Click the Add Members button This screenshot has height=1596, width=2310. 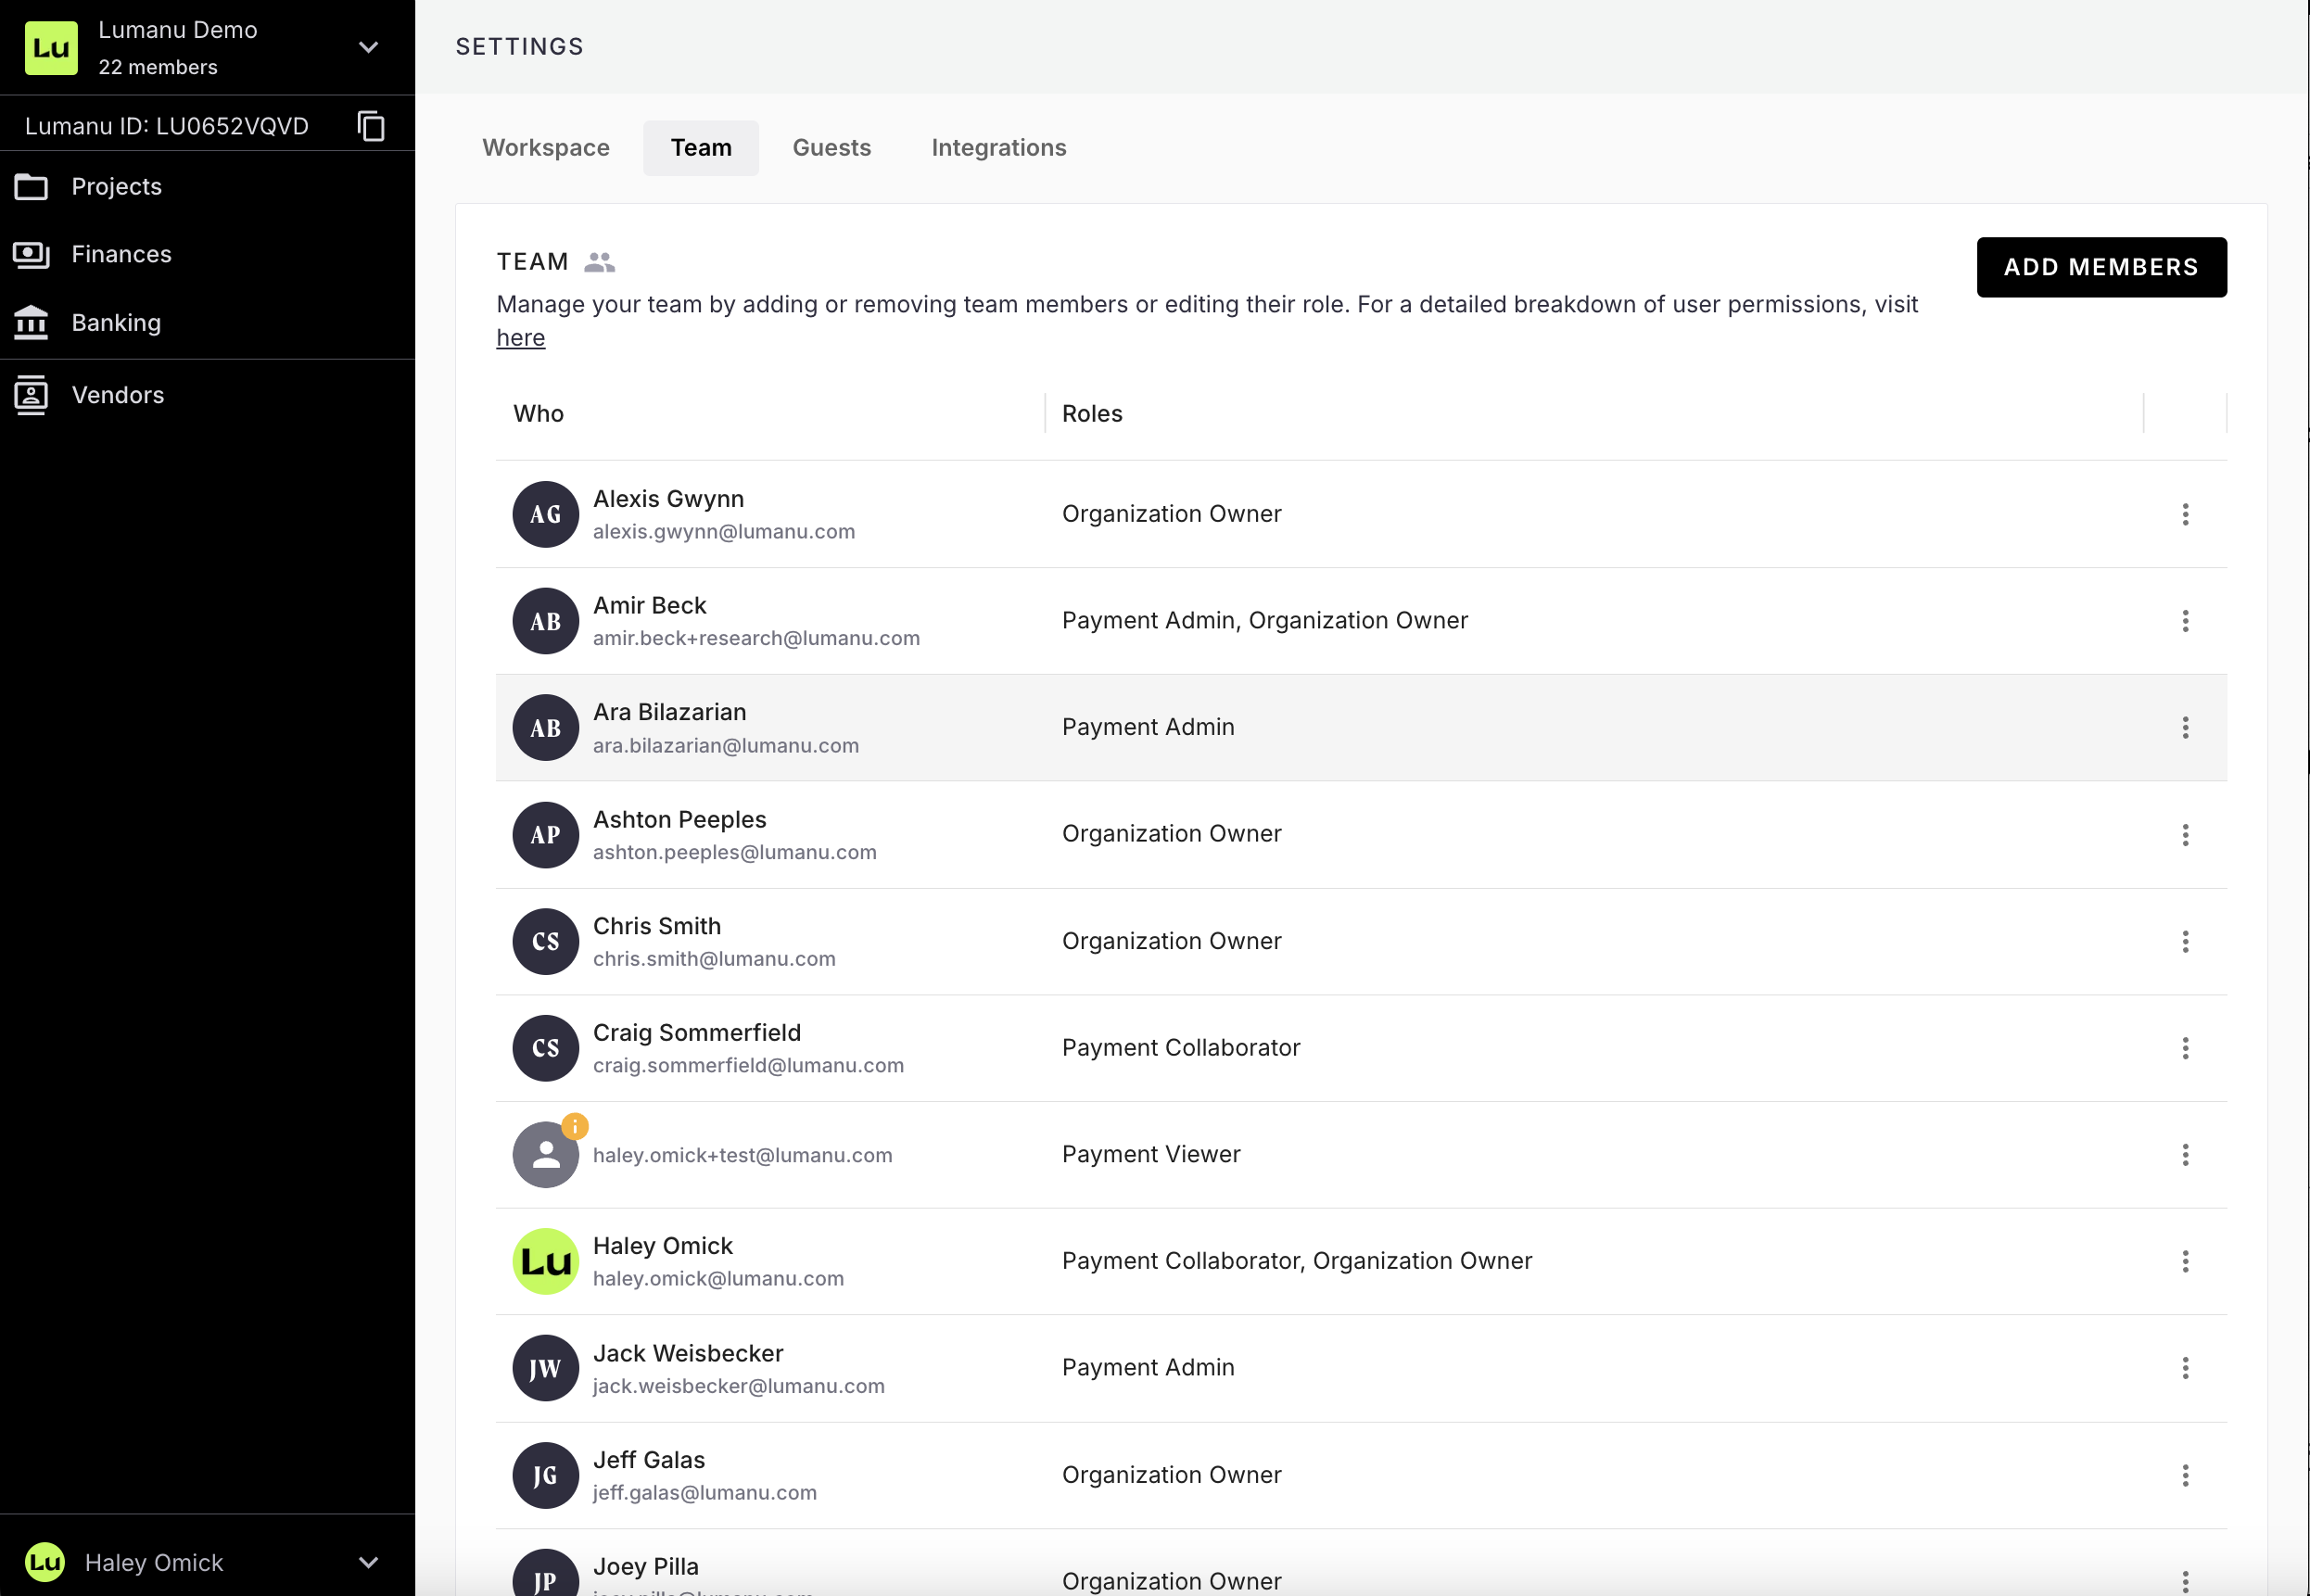(x=2101, y=267)
